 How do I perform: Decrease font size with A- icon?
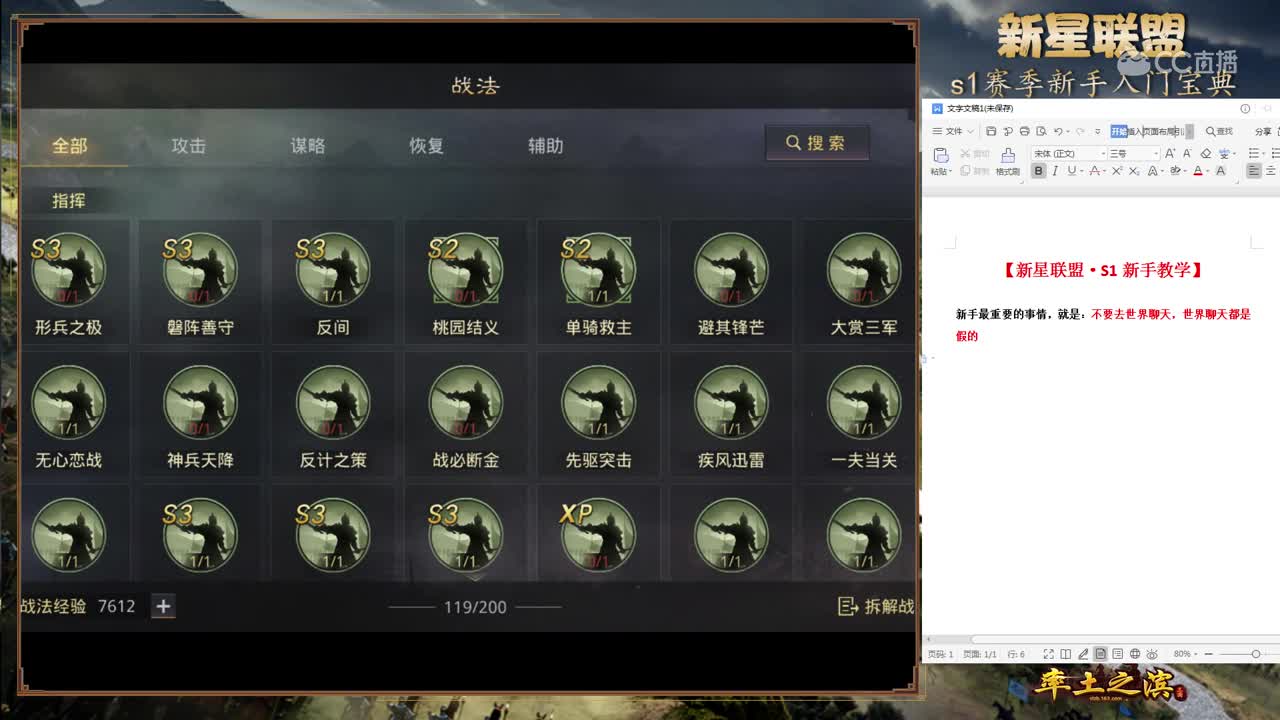point(1187,153)
